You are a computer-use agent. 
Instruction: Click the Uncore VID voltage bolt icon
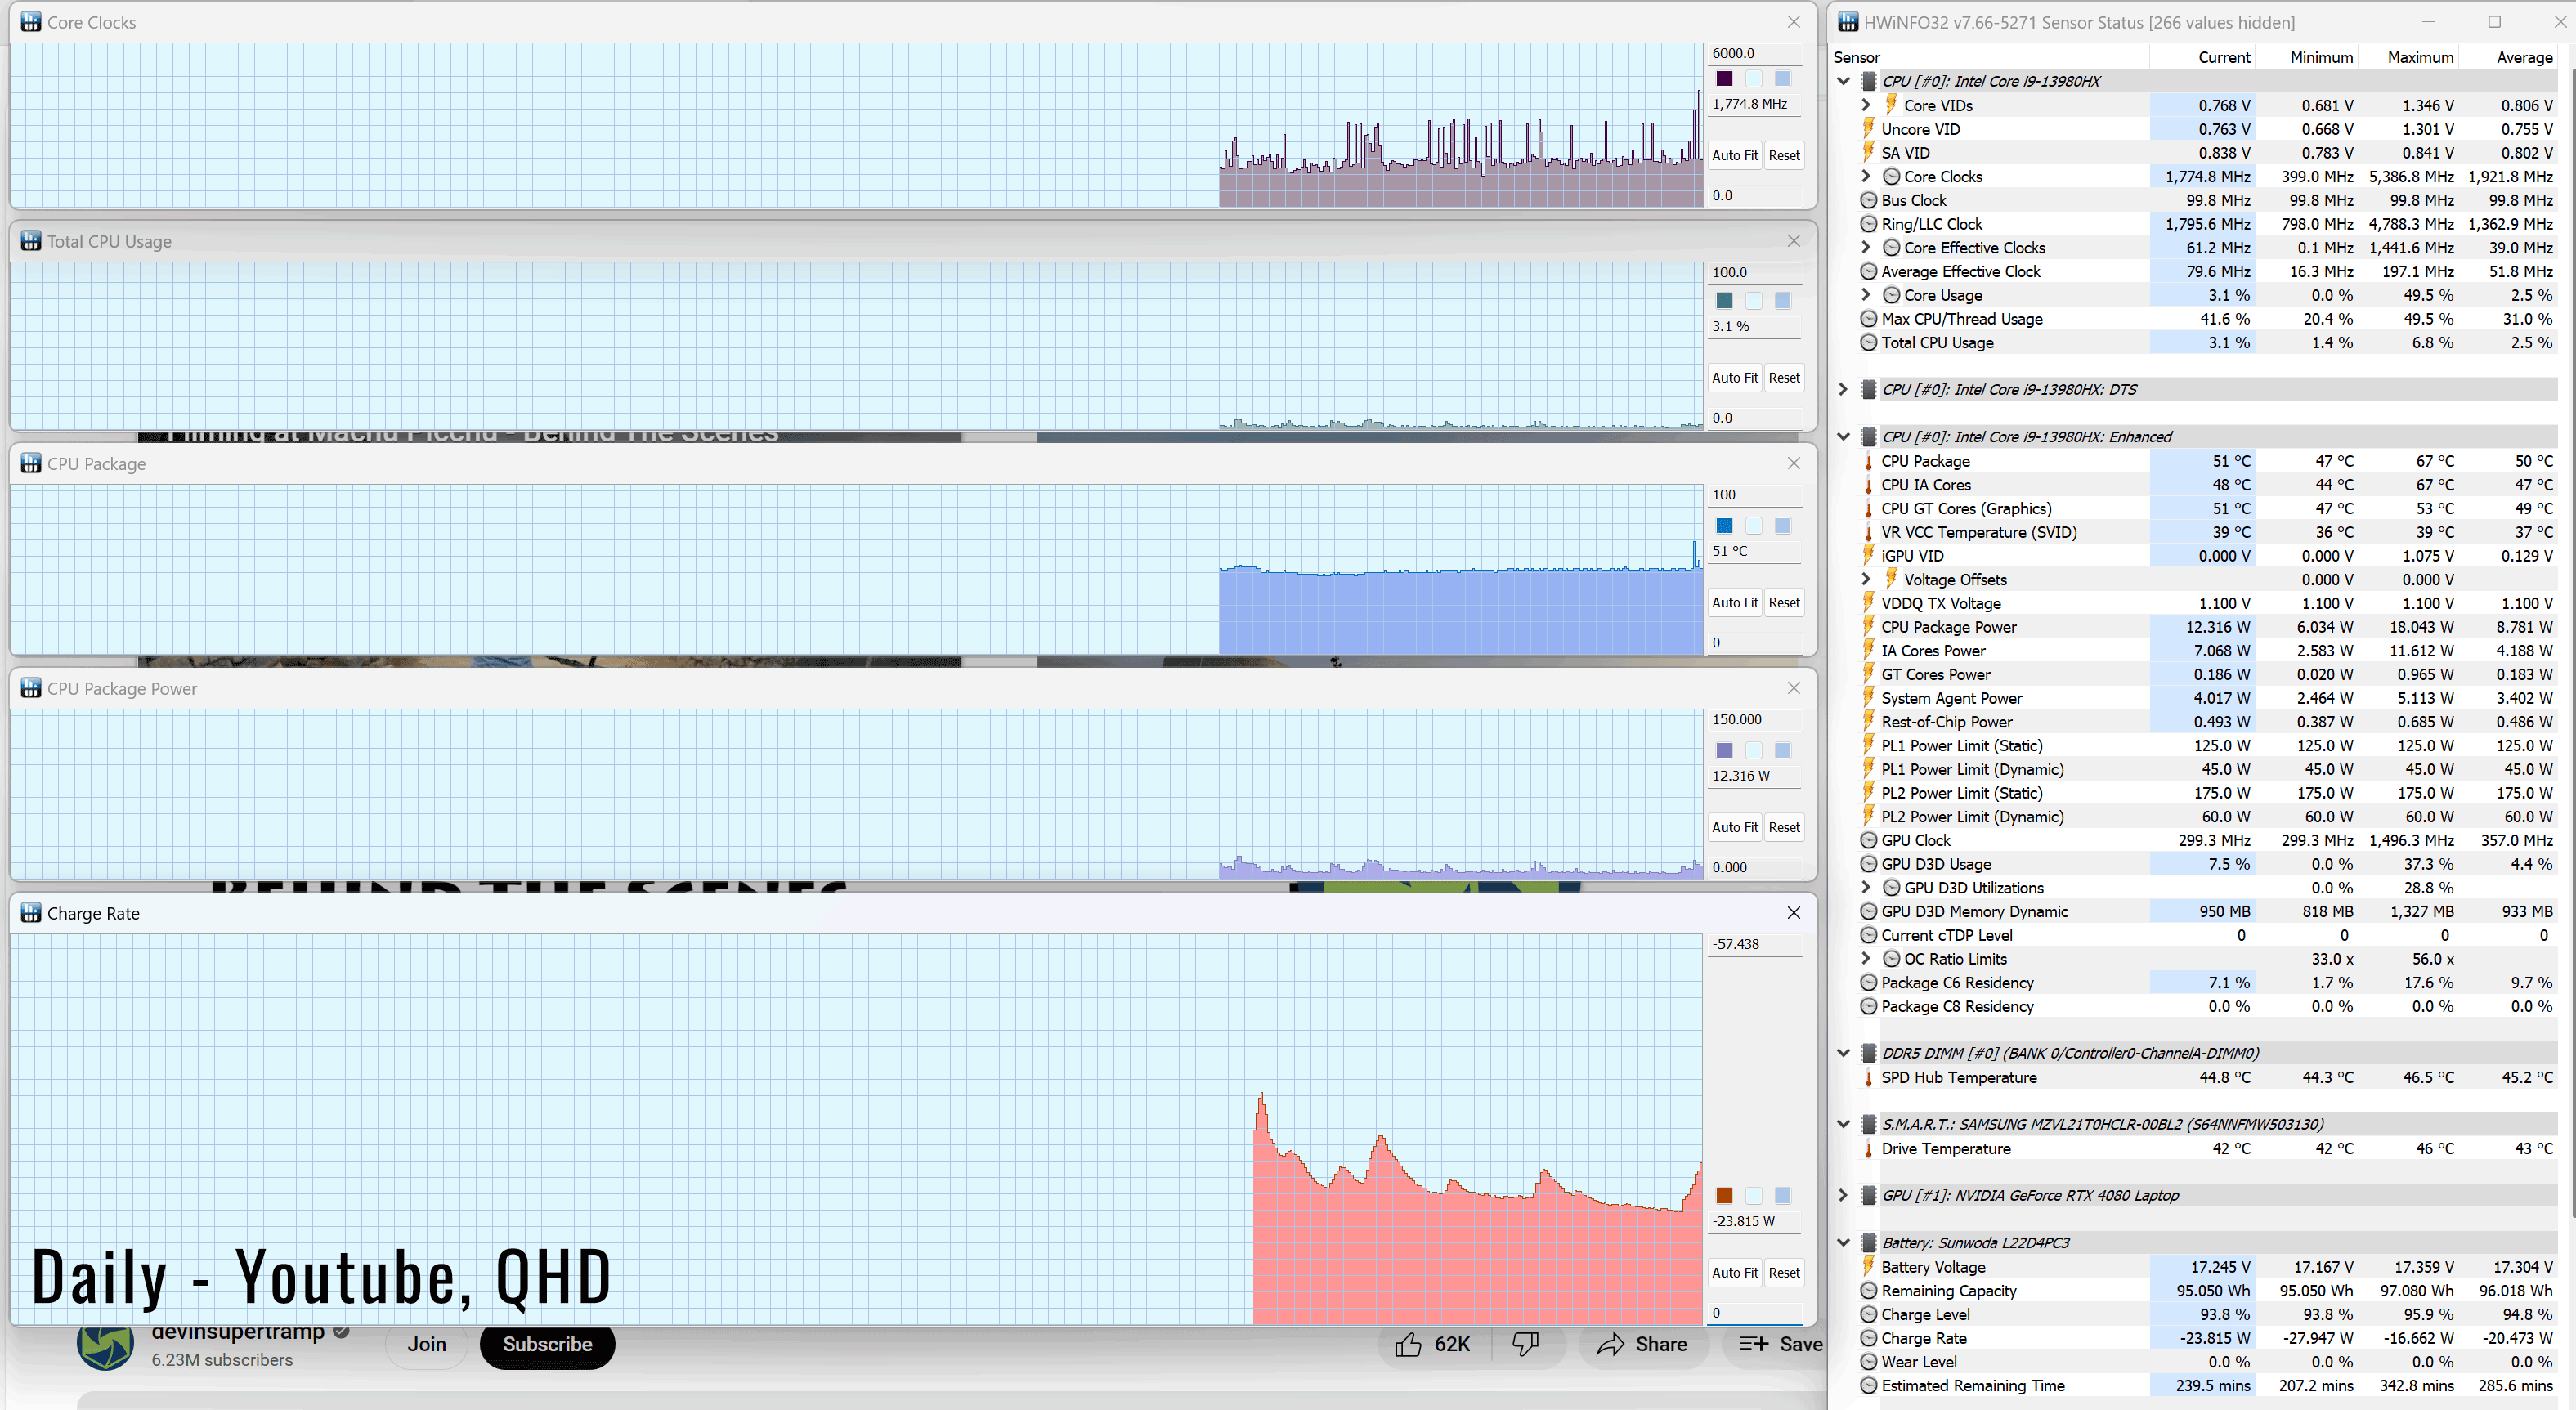(x=1867, y=129)
